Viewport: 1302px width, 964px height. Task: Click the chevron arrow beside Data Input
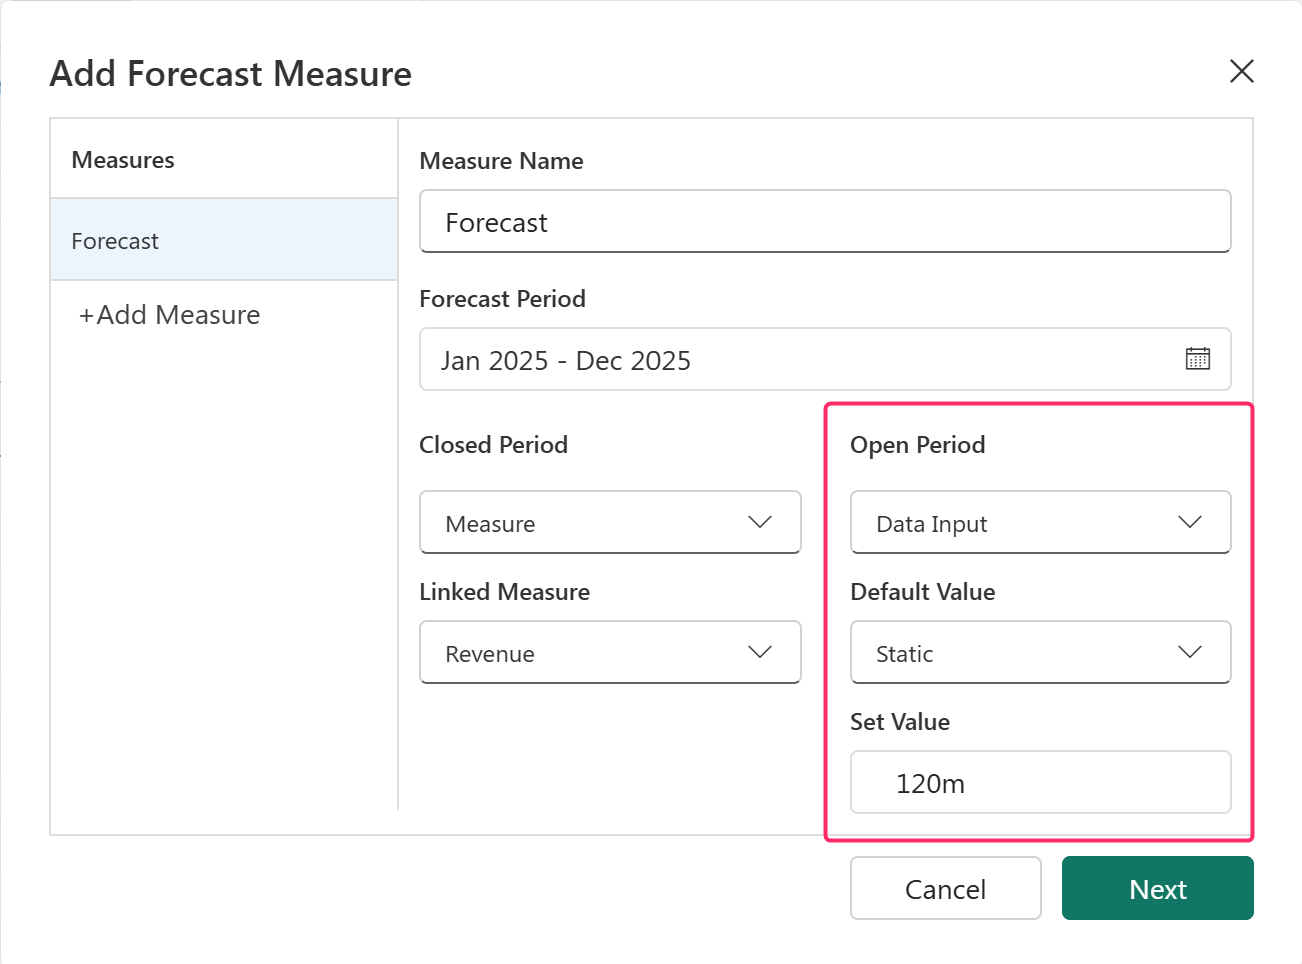1189,522
